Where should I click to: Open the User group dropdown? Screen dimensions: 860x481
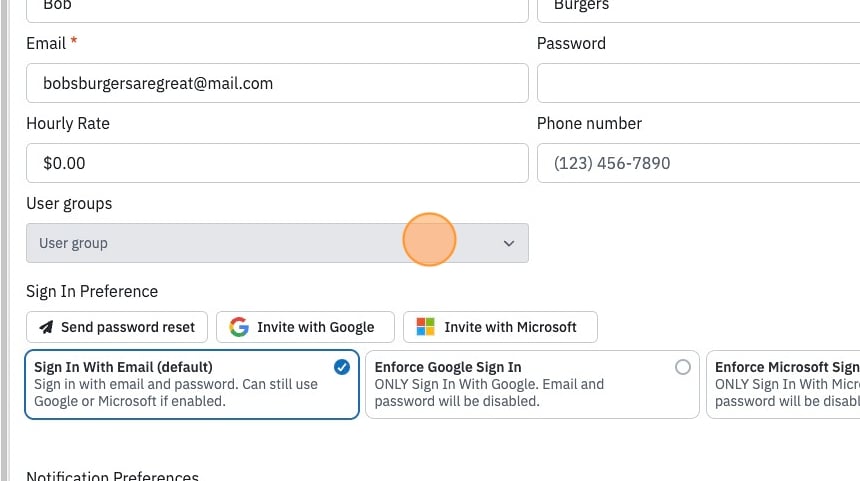click(278, 243)
